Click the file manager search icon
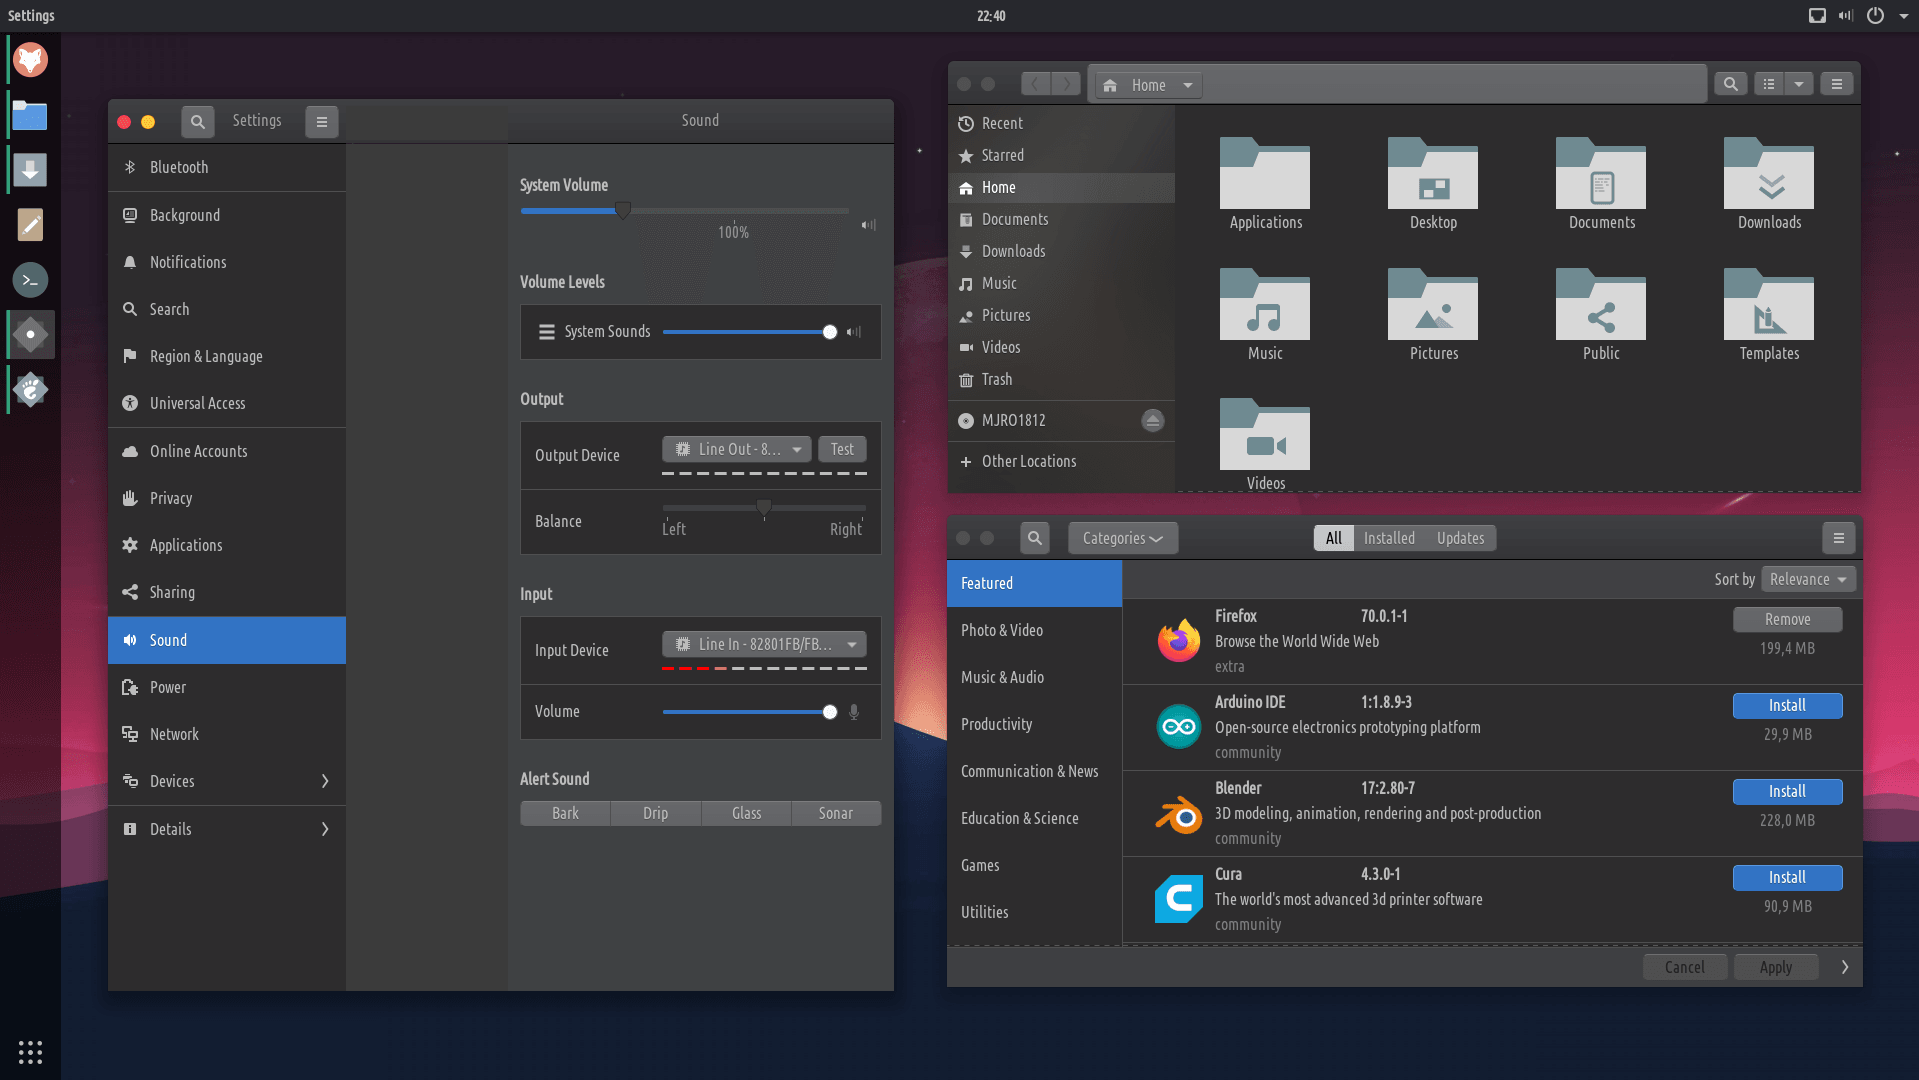 click(x=1730, y=84)
